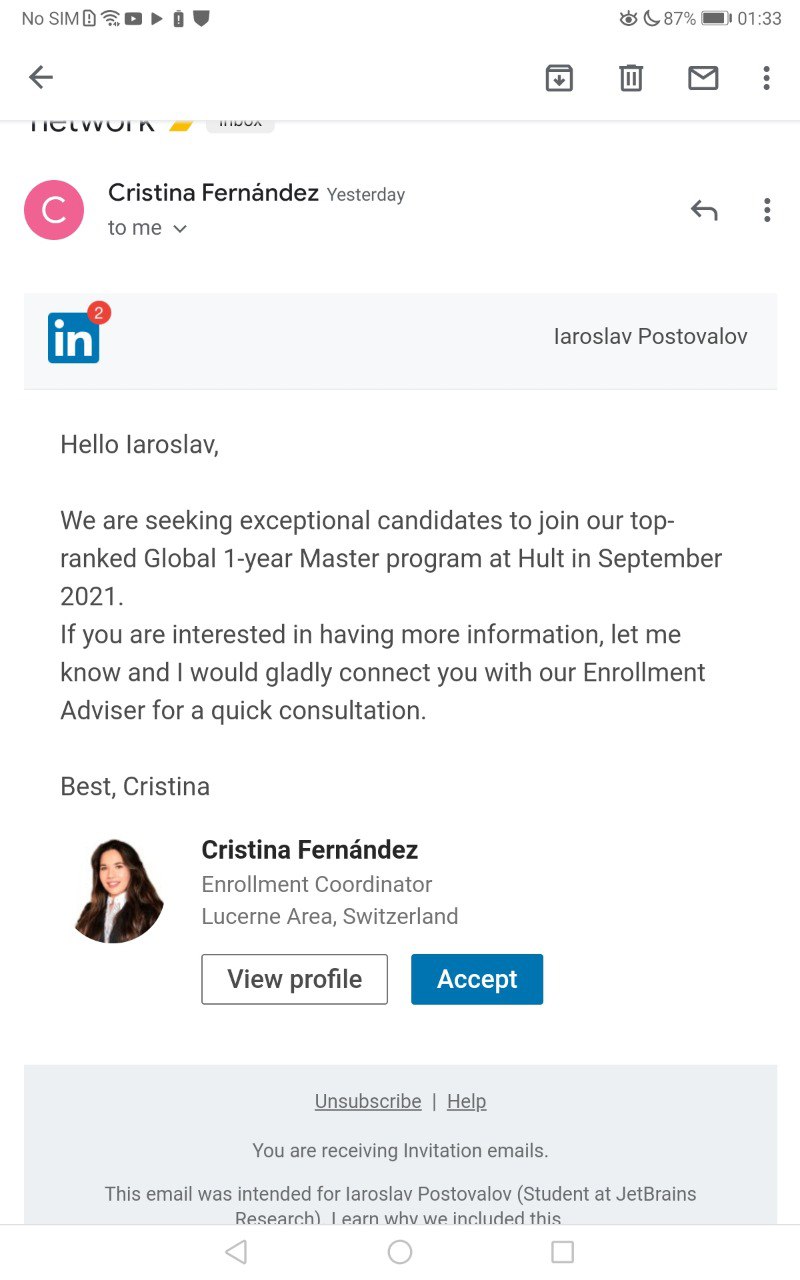Image resolution: width=800 pixels, height=1280 pixels.
Task: Click the View profile button
Action: (x=294, y=979)
